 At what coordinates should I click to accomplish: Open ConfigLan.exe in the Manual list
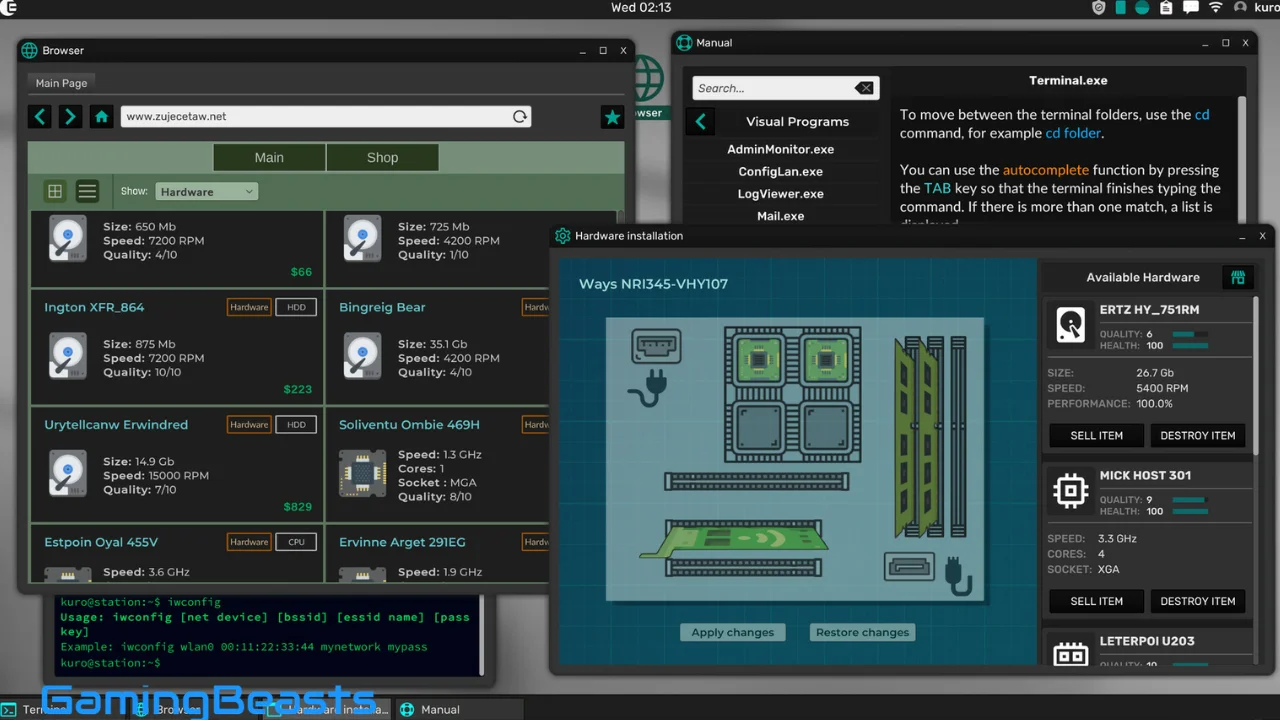coord(780,171)
